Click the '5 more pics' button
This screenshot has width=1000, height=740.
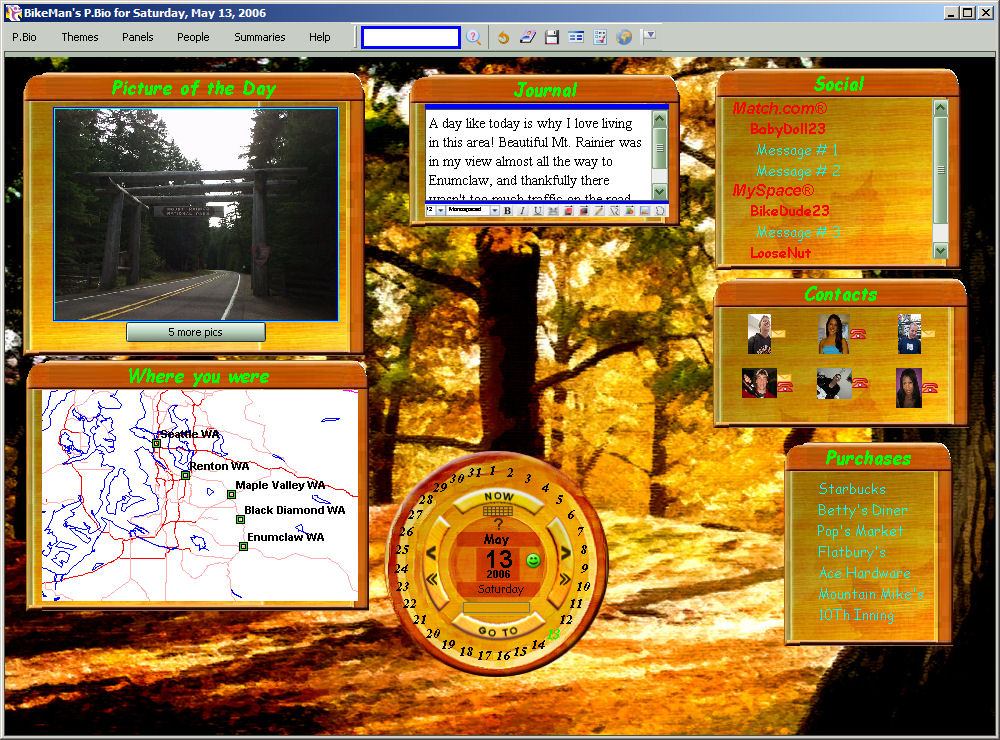point(196,332)
